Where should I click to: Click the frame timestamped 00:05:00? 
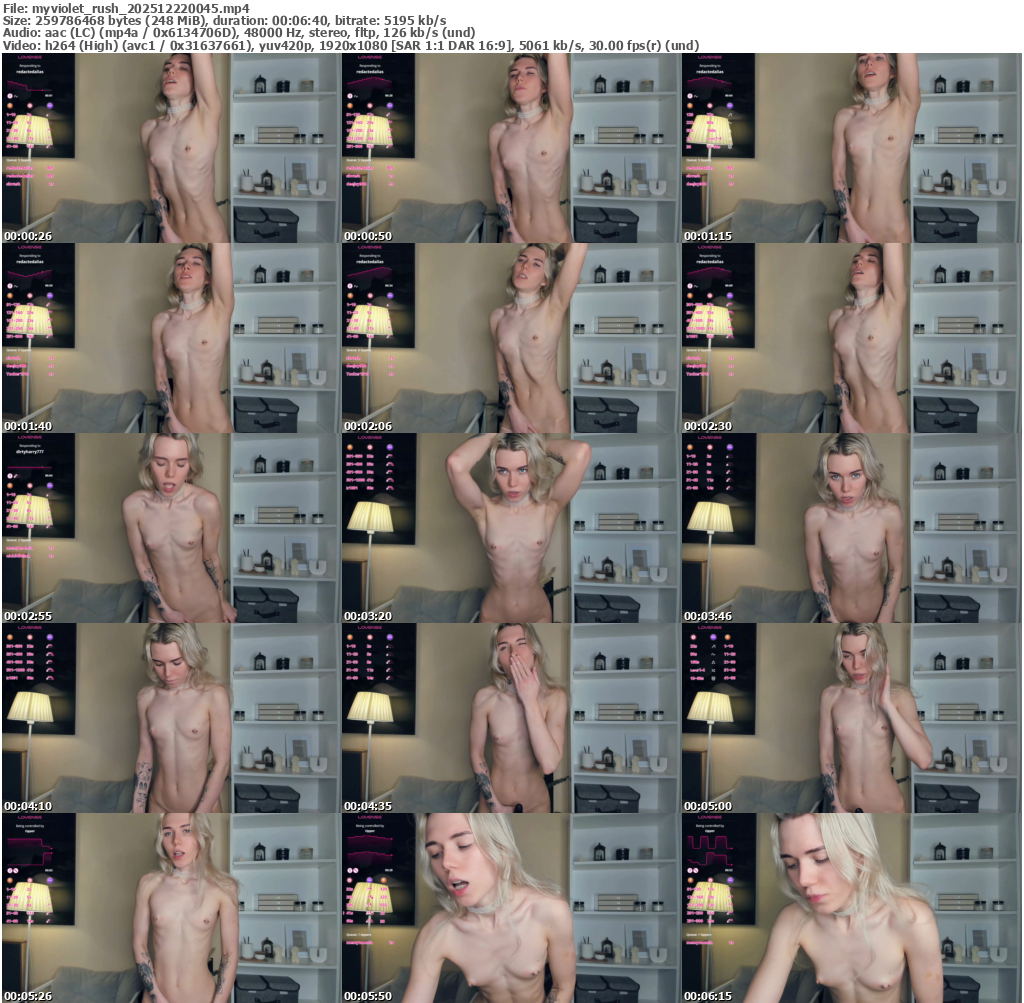tap(850, 718)
